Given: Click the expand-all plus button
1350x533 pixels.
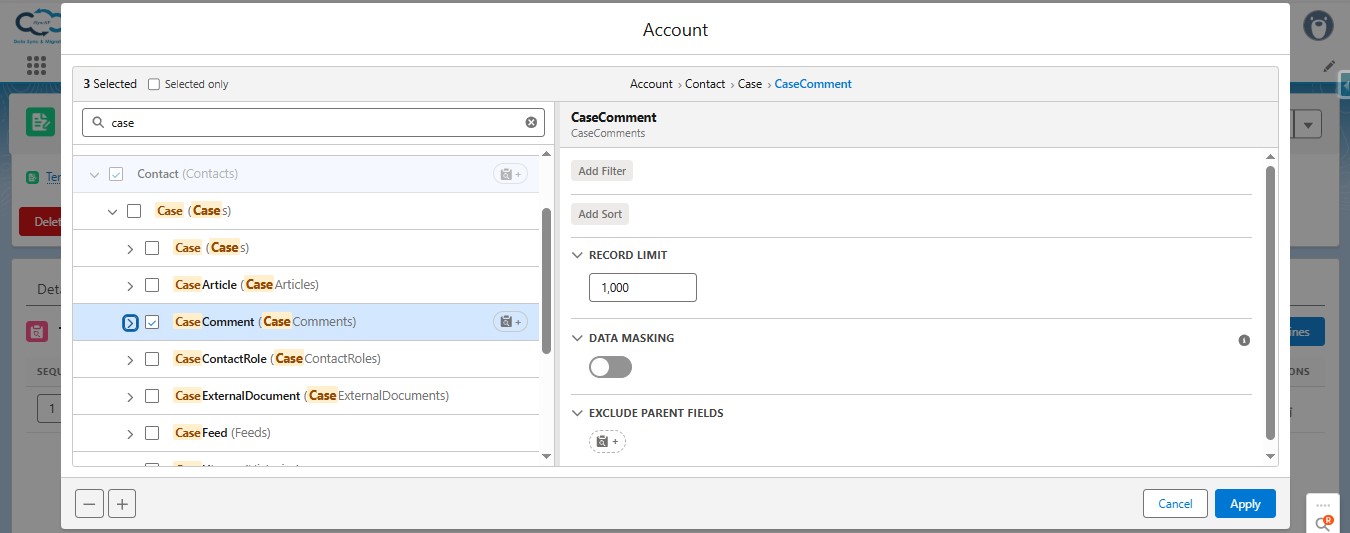Looking at the screenshot, I should pos(122,504).
